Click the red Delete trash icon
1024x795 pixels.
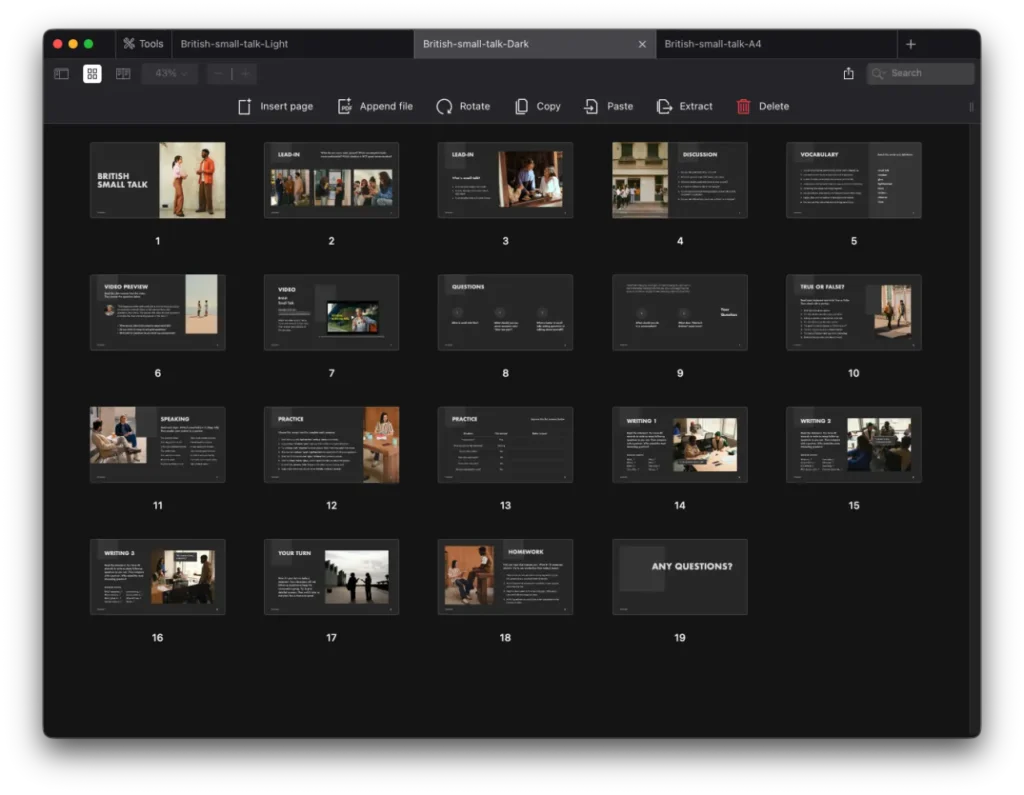click(743, 106)
